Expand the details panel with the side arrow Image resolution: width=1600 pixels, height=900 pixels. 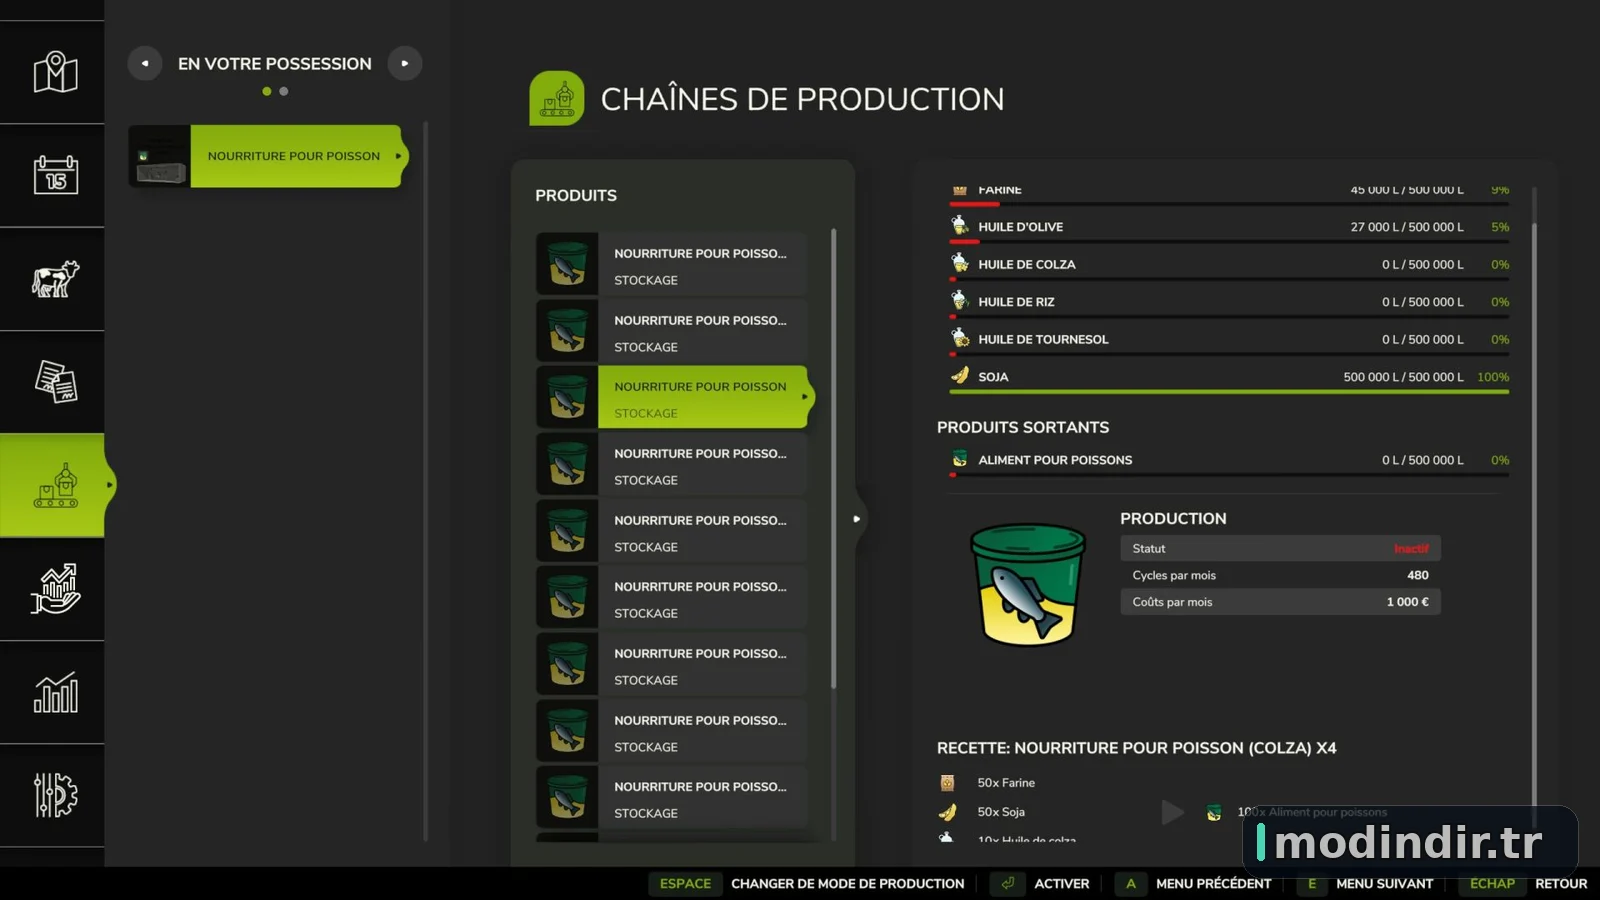(x=856, y=519)
